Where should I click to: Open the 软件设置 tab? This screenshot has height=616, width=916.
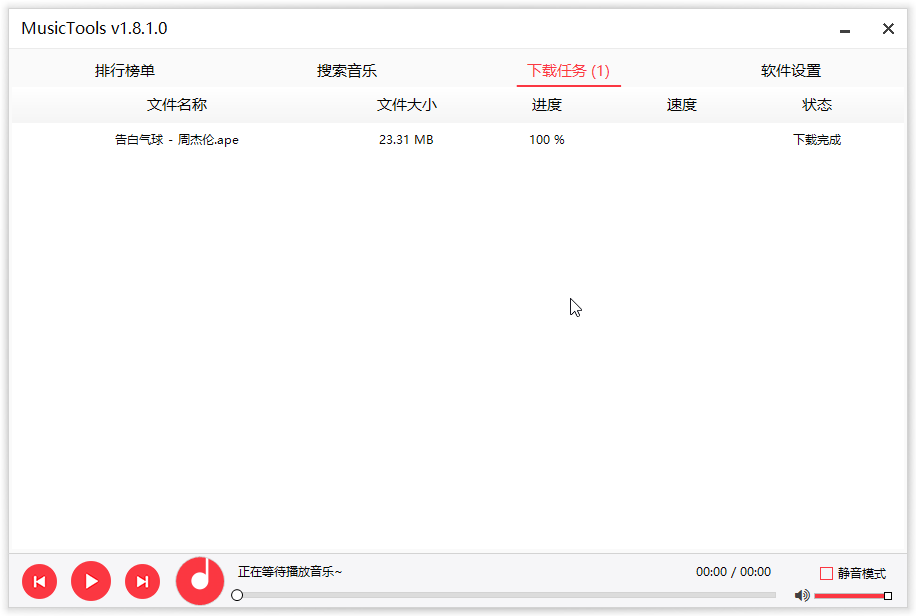(790, 71)
